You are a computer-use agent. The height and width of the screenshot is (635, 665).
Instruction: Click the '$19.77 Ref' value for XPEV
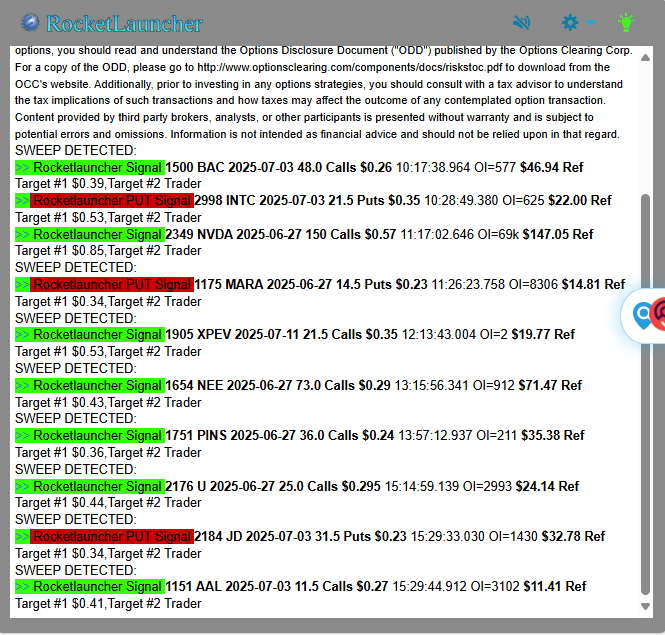click(543, 335)
